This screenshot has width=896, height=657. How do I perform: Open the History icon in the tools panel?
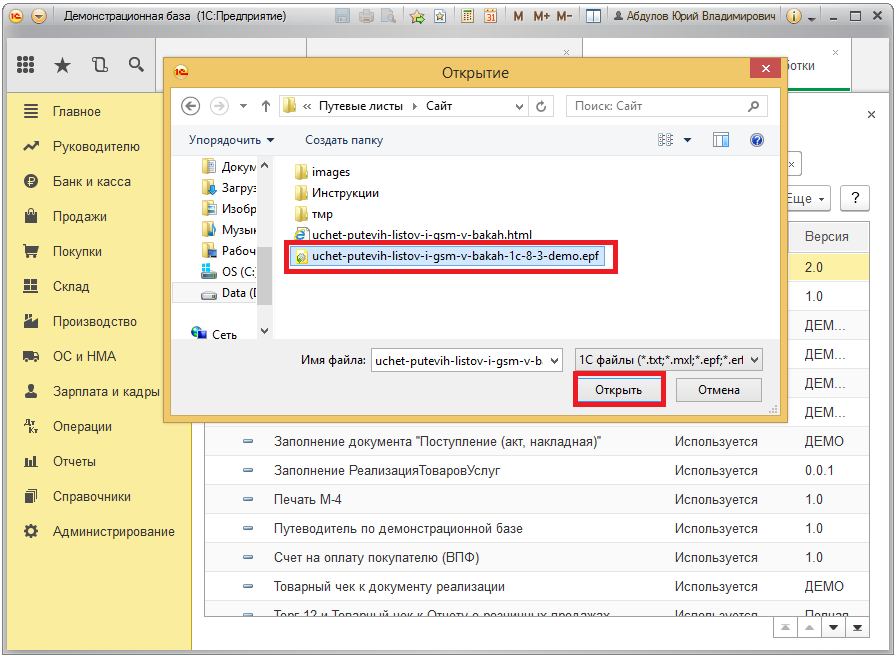(99, 65)
